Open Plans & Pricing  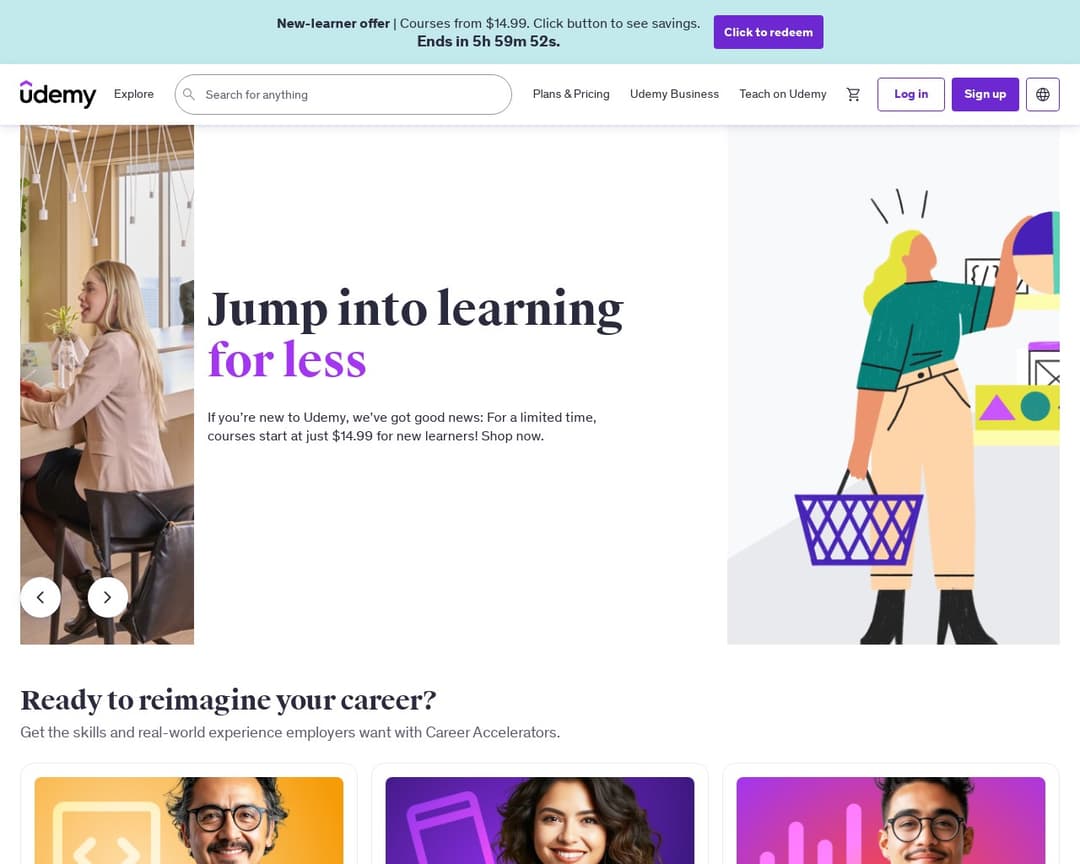pyautogui.click(x=571, y=94)
